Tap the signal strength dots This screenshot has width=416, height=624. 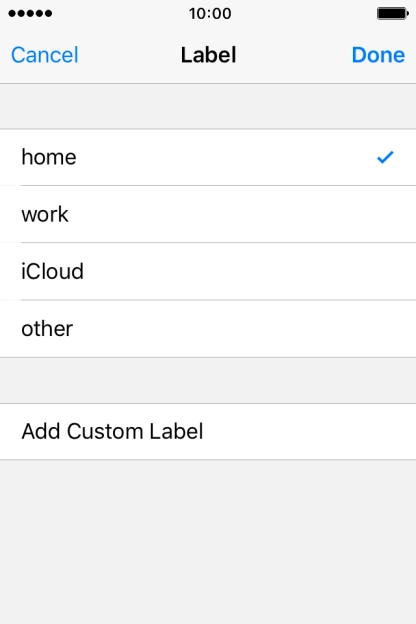click(x=30, y=14)
